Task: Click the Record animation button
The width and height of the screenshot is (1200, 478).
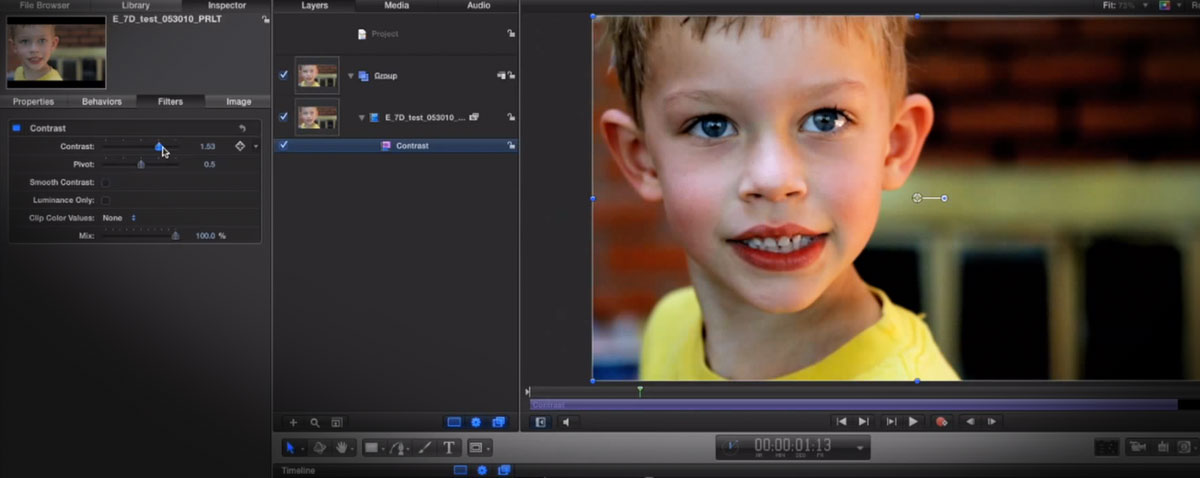Action: [x=941, y=422]
